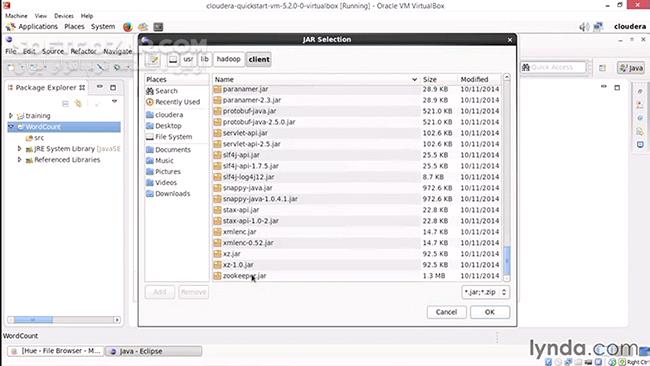Image resolution: width=650 pixels, height=366 pixels.
Task: Open Package Explorer view menu arrow
Action: 114,102
